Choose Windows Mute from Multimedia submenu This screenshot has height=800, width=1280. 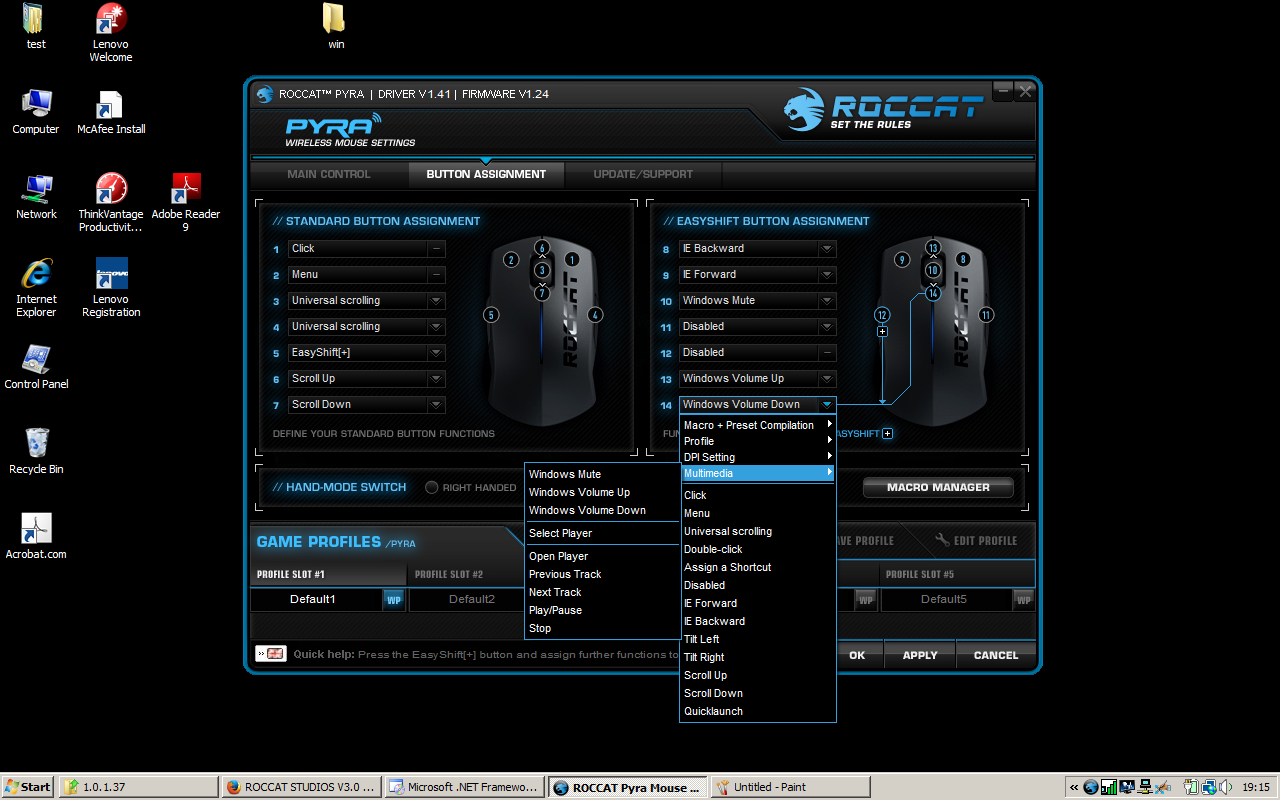click(603, 474)
